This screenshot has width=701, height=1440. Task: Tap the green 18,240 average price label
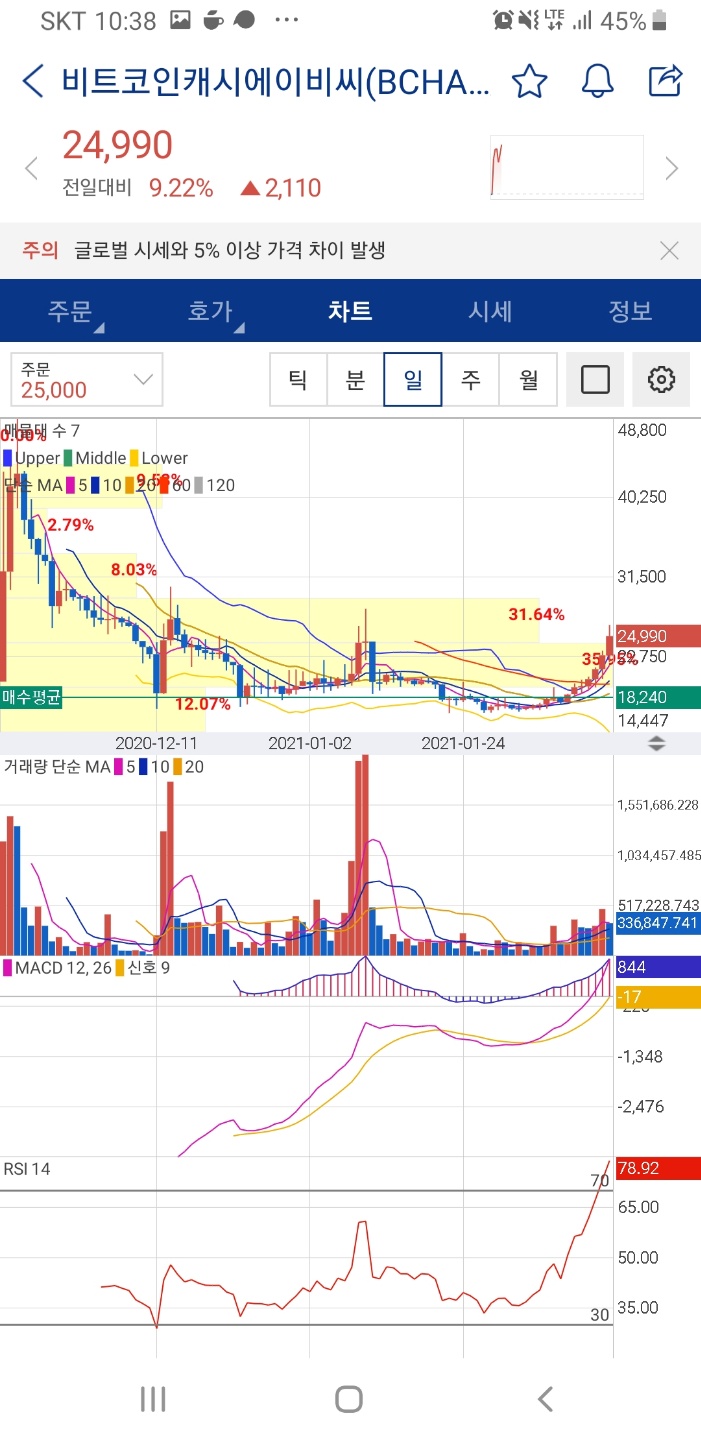point(658,698)
